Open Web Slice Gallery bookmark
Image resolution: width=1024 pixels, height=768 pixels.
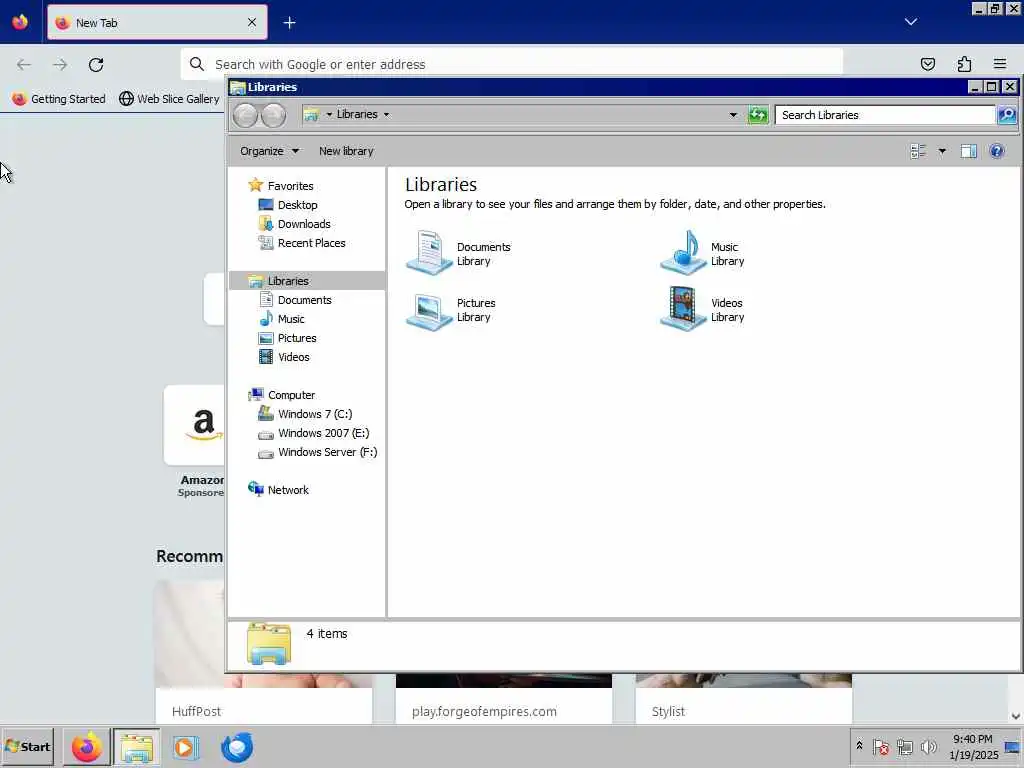tap(169, 99)
